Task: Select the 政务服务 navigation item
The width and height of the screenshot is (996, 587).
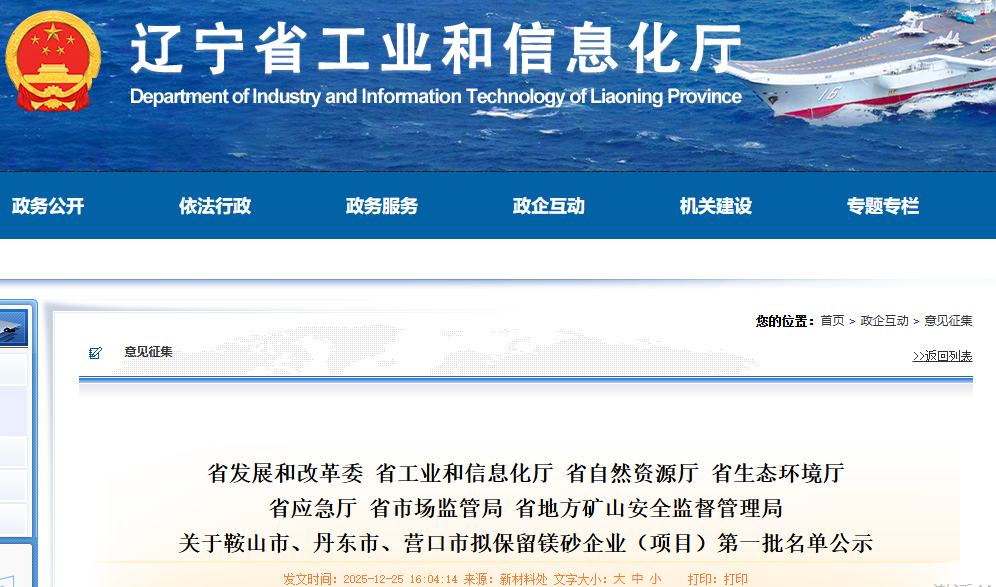Action: coord(382,207)
